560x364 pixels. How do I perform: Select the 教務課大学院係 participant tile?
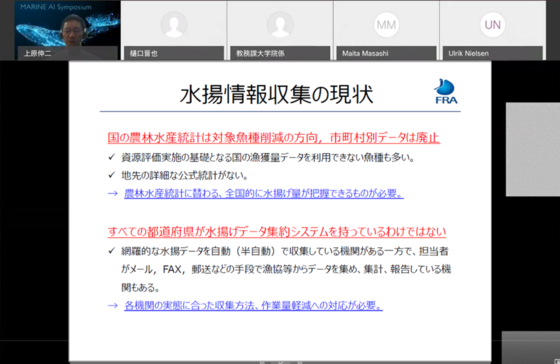(x=280, y=30)
